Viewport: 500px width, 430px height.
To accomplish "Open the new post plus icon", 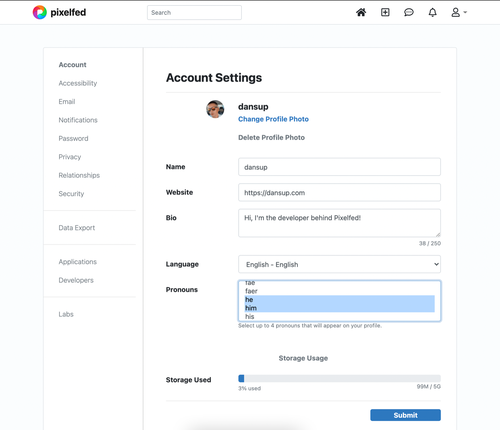I will (x=385, y=12).
